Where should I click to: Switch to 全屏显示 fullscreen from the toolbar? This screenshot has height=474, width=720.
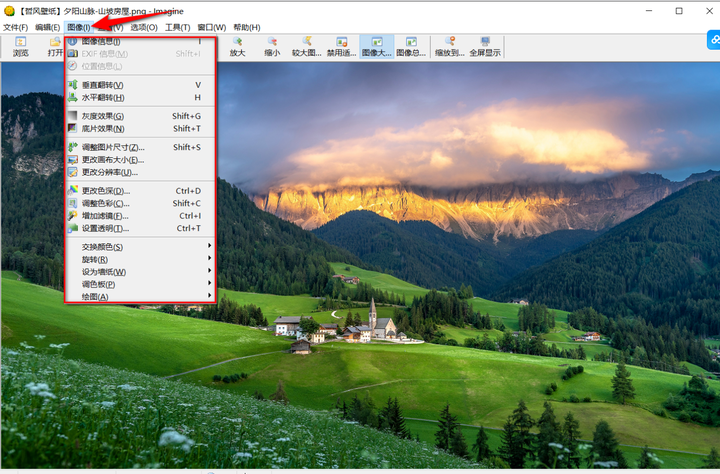(x=485, y=46)
